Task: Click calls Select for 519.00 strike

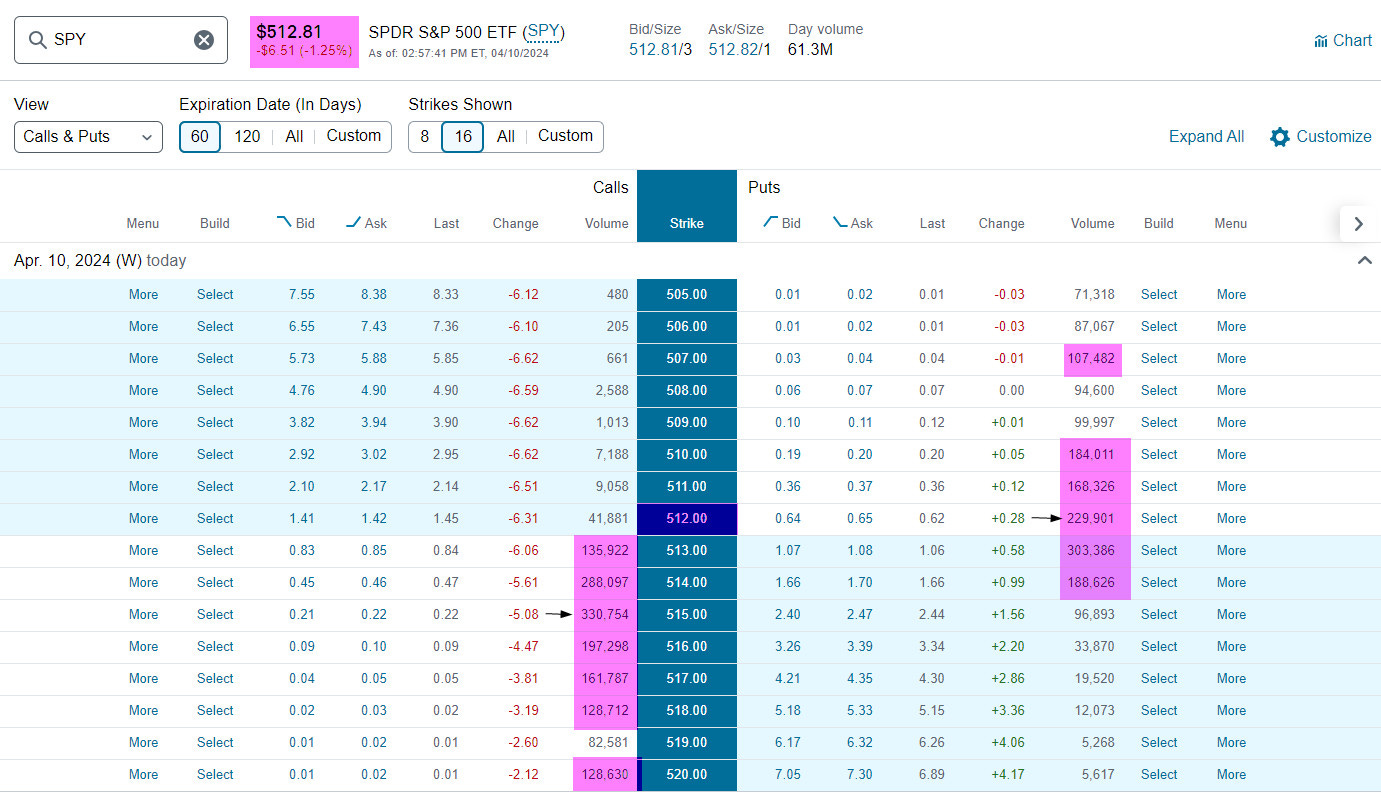Action: [215, 743]
